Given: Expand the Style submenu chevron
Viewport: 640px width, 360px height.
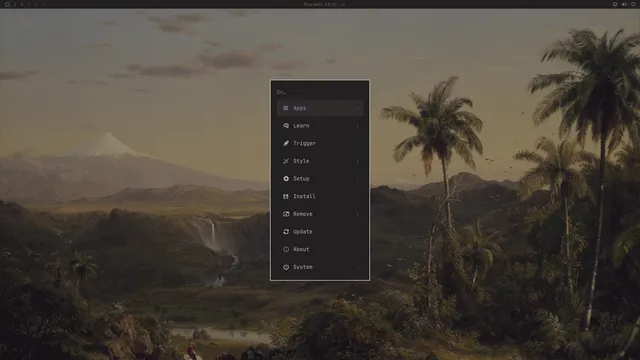Looking at the screenshot, I should [x=358, y=161].
